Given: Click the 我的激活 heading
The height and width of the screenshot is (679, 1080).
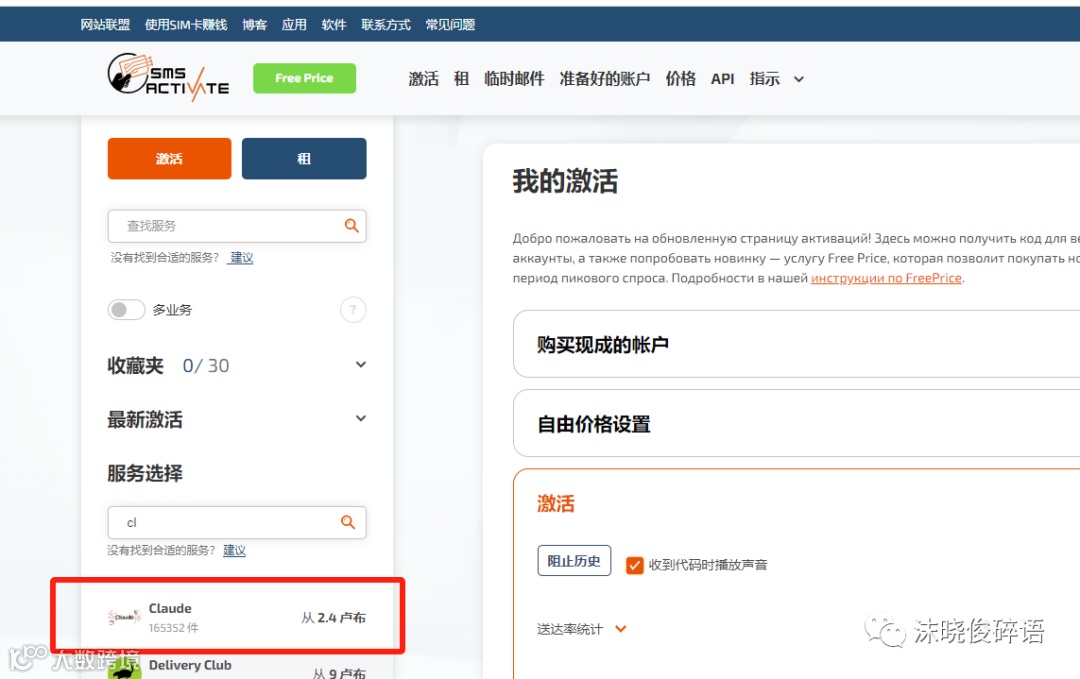Looking at the screenshot, I should click(565, 181).
